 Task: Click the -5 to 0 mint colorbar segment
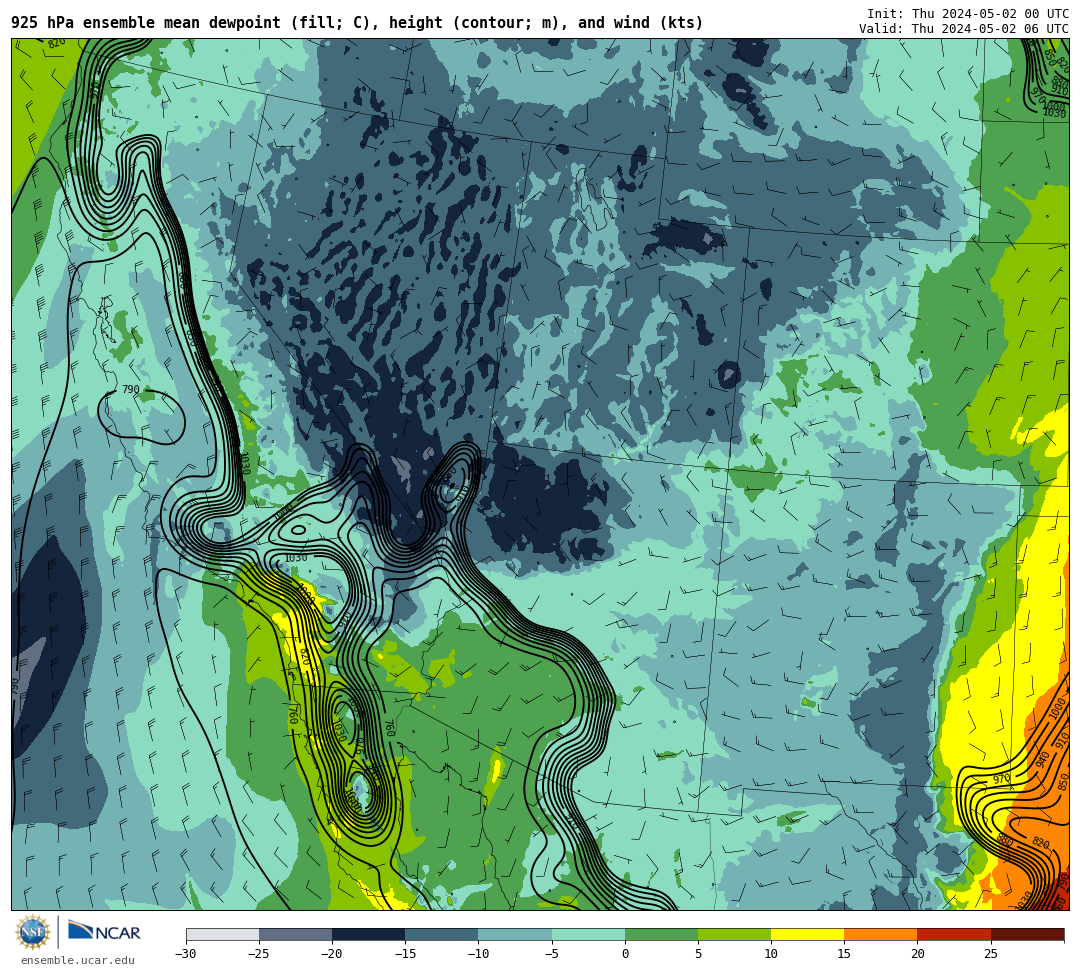pyautogui.click(x=588, y=934)
